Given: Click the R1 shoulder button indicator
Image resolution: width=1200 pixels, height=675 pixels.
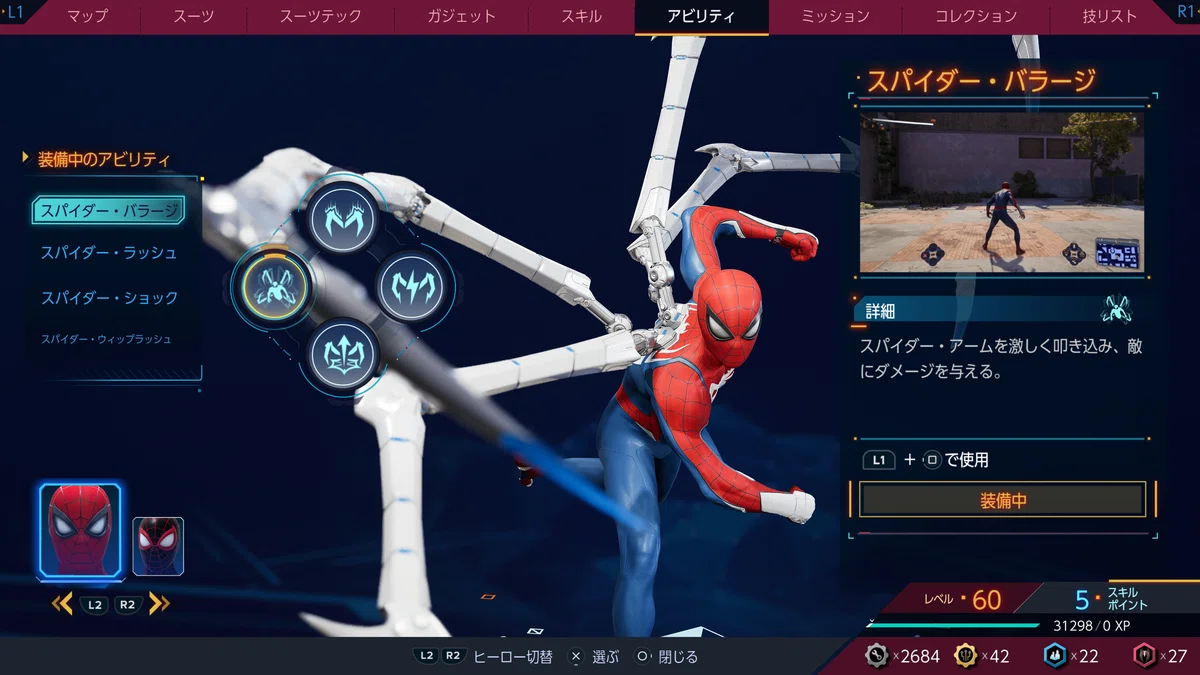Looking at the screenshot, I should tap(1186, 14).
